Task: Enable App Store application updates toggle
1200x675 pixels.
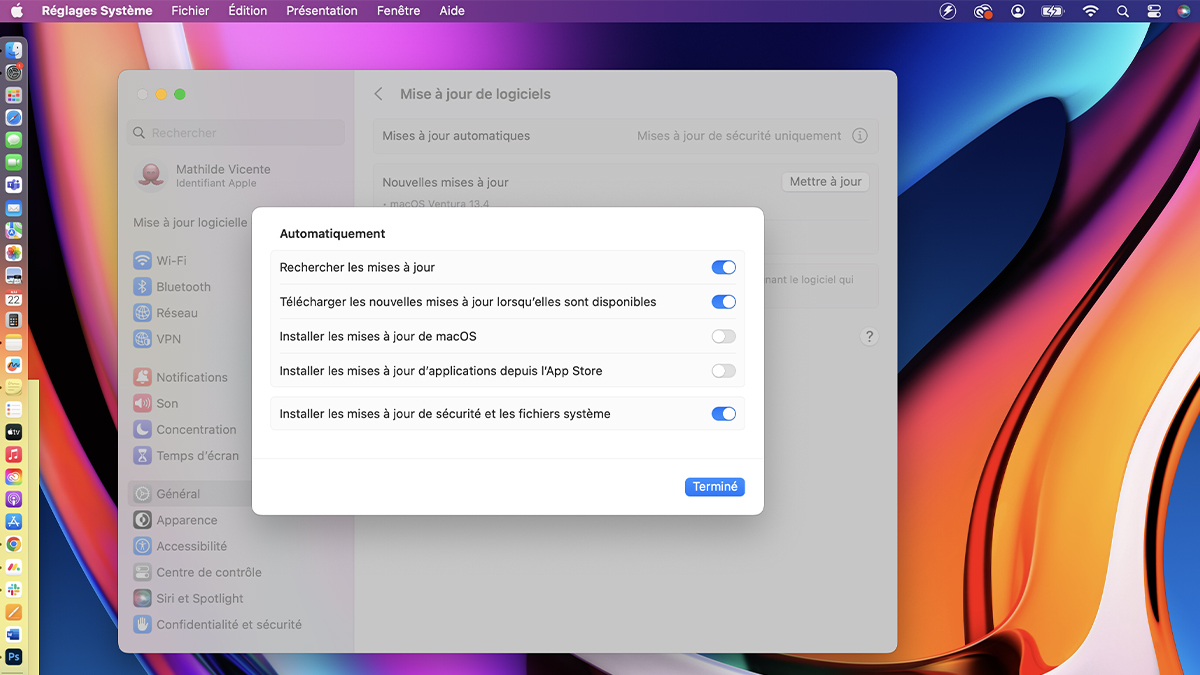Action: (724, 371)
